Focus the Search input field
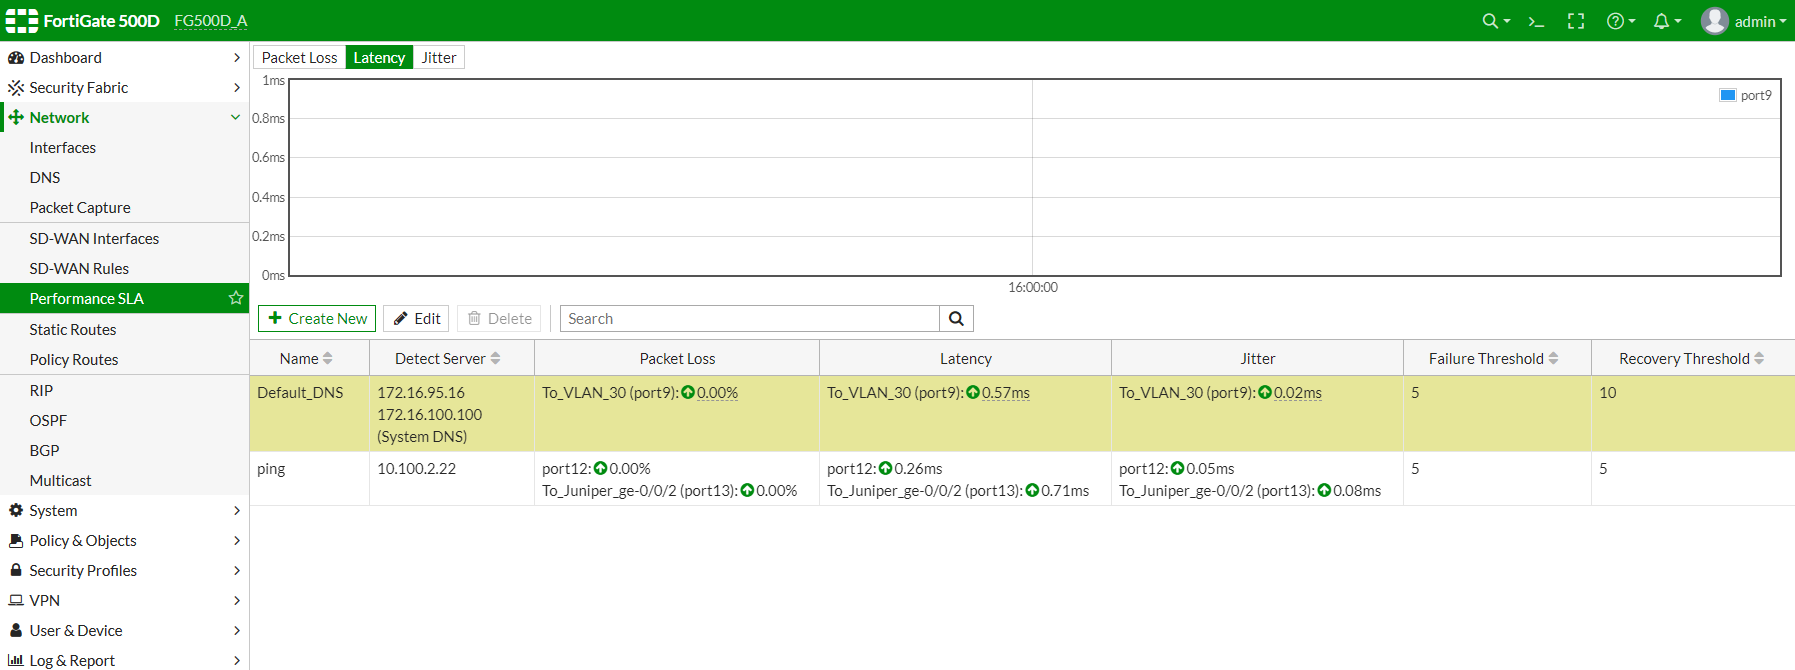1795x670 pixels. 750,319
